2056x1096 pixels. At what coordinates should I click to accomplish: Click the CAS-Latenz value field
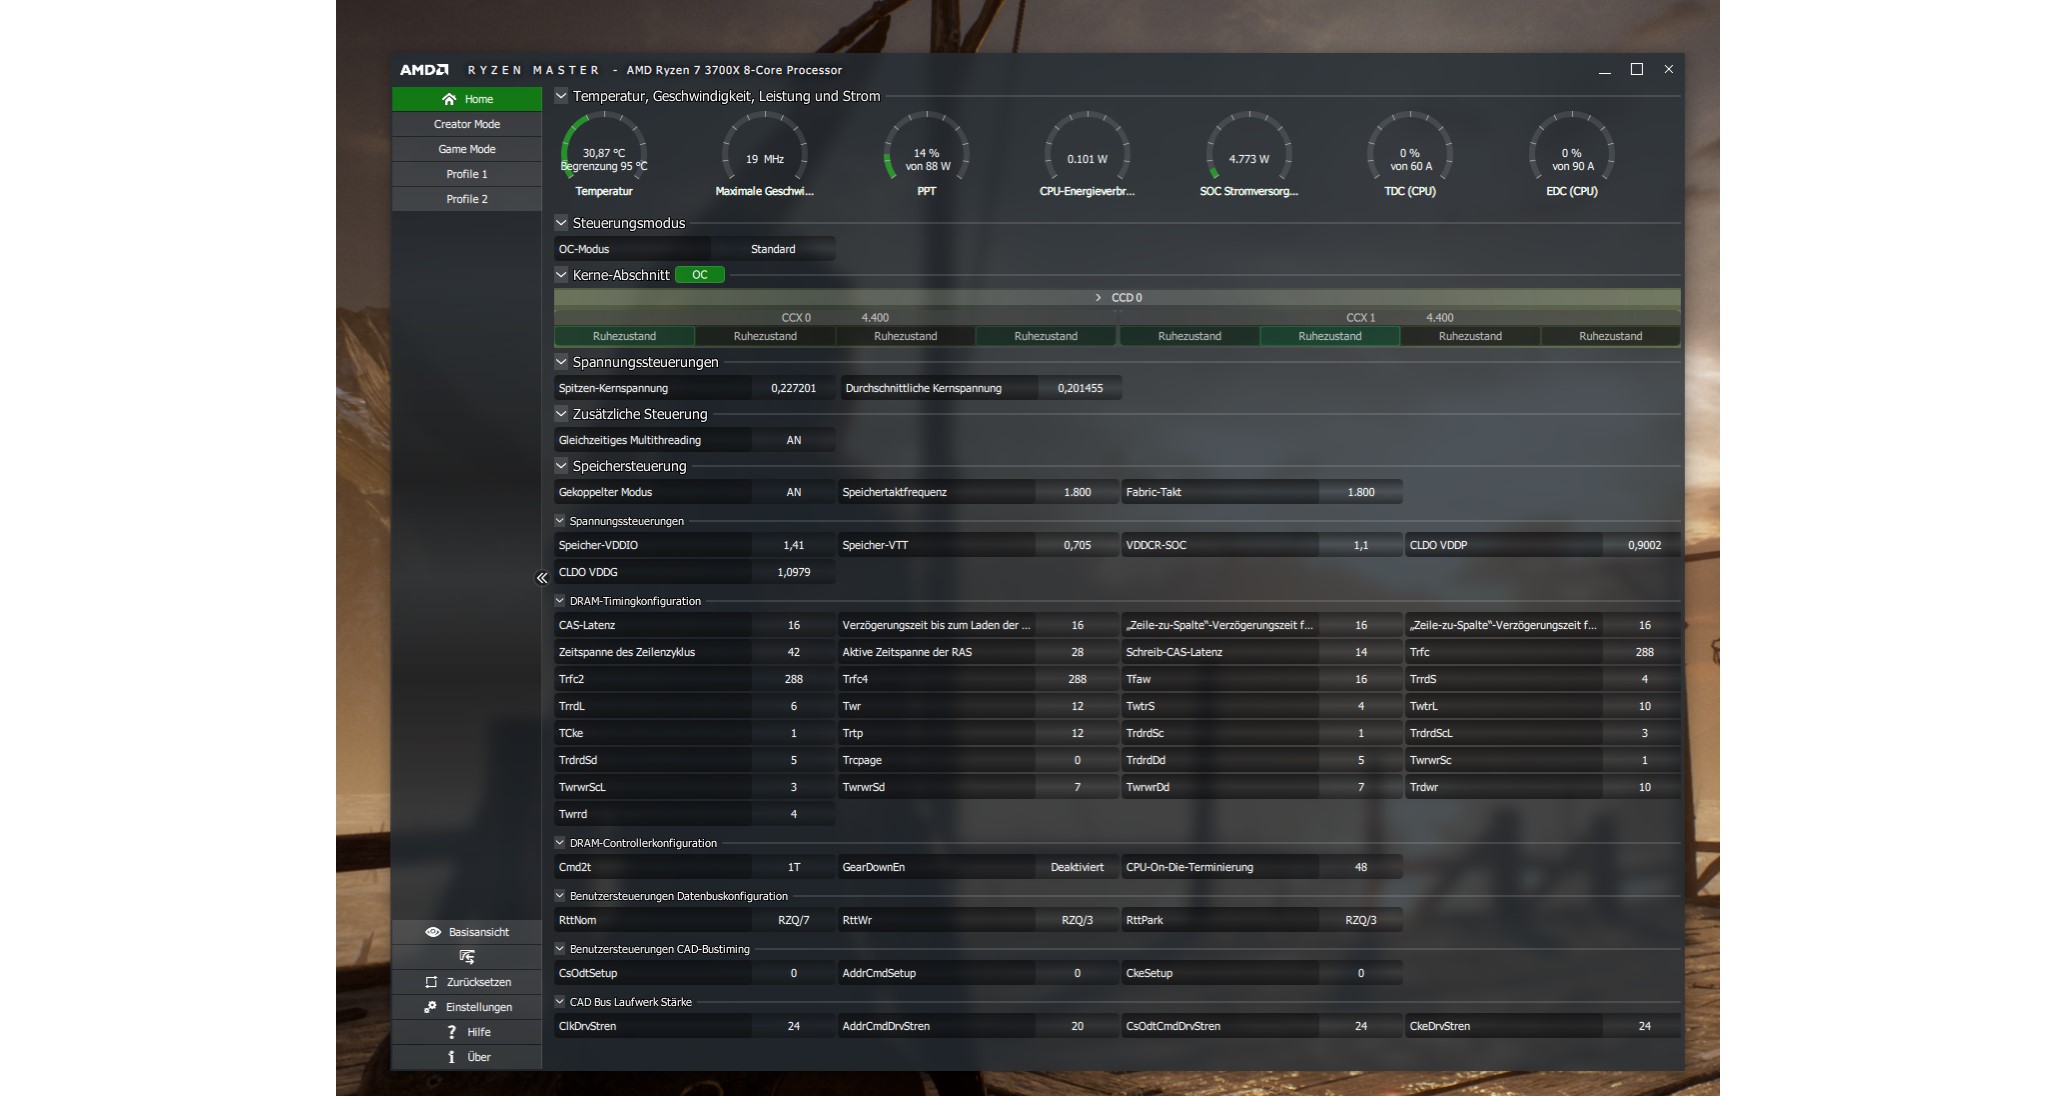click(793, 625)
